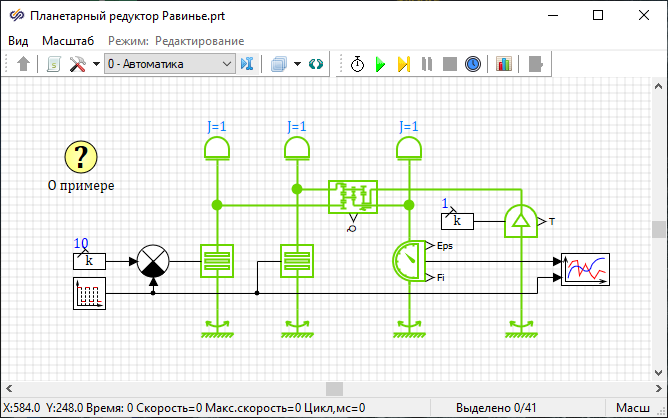This screenshot has height=418, width=668.
Task: Select the planetary gear block in diagram
Action: pos(352,196)
